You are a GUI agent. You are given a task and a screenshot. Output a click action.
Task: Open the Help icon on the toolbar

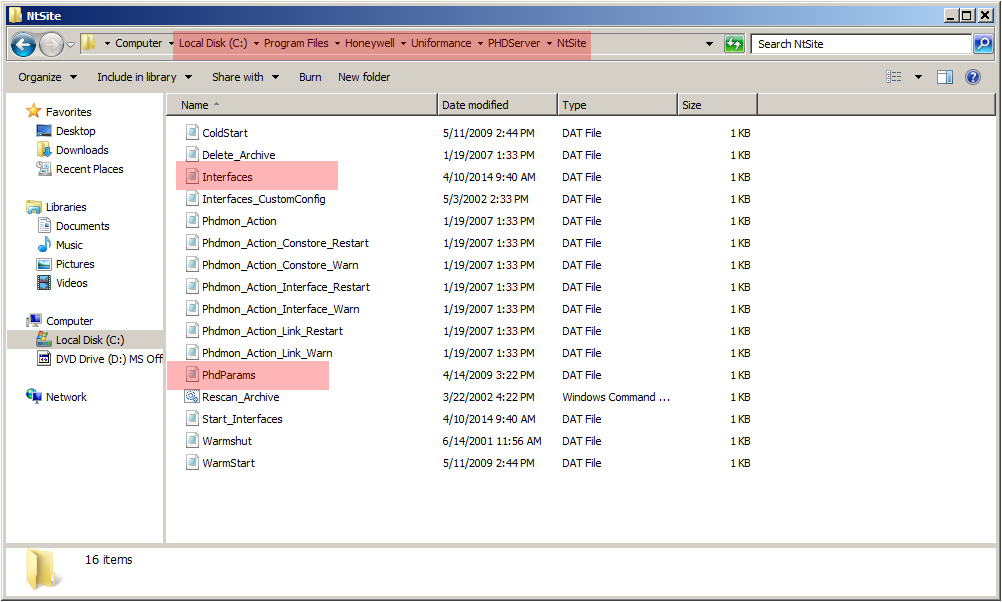971,77
